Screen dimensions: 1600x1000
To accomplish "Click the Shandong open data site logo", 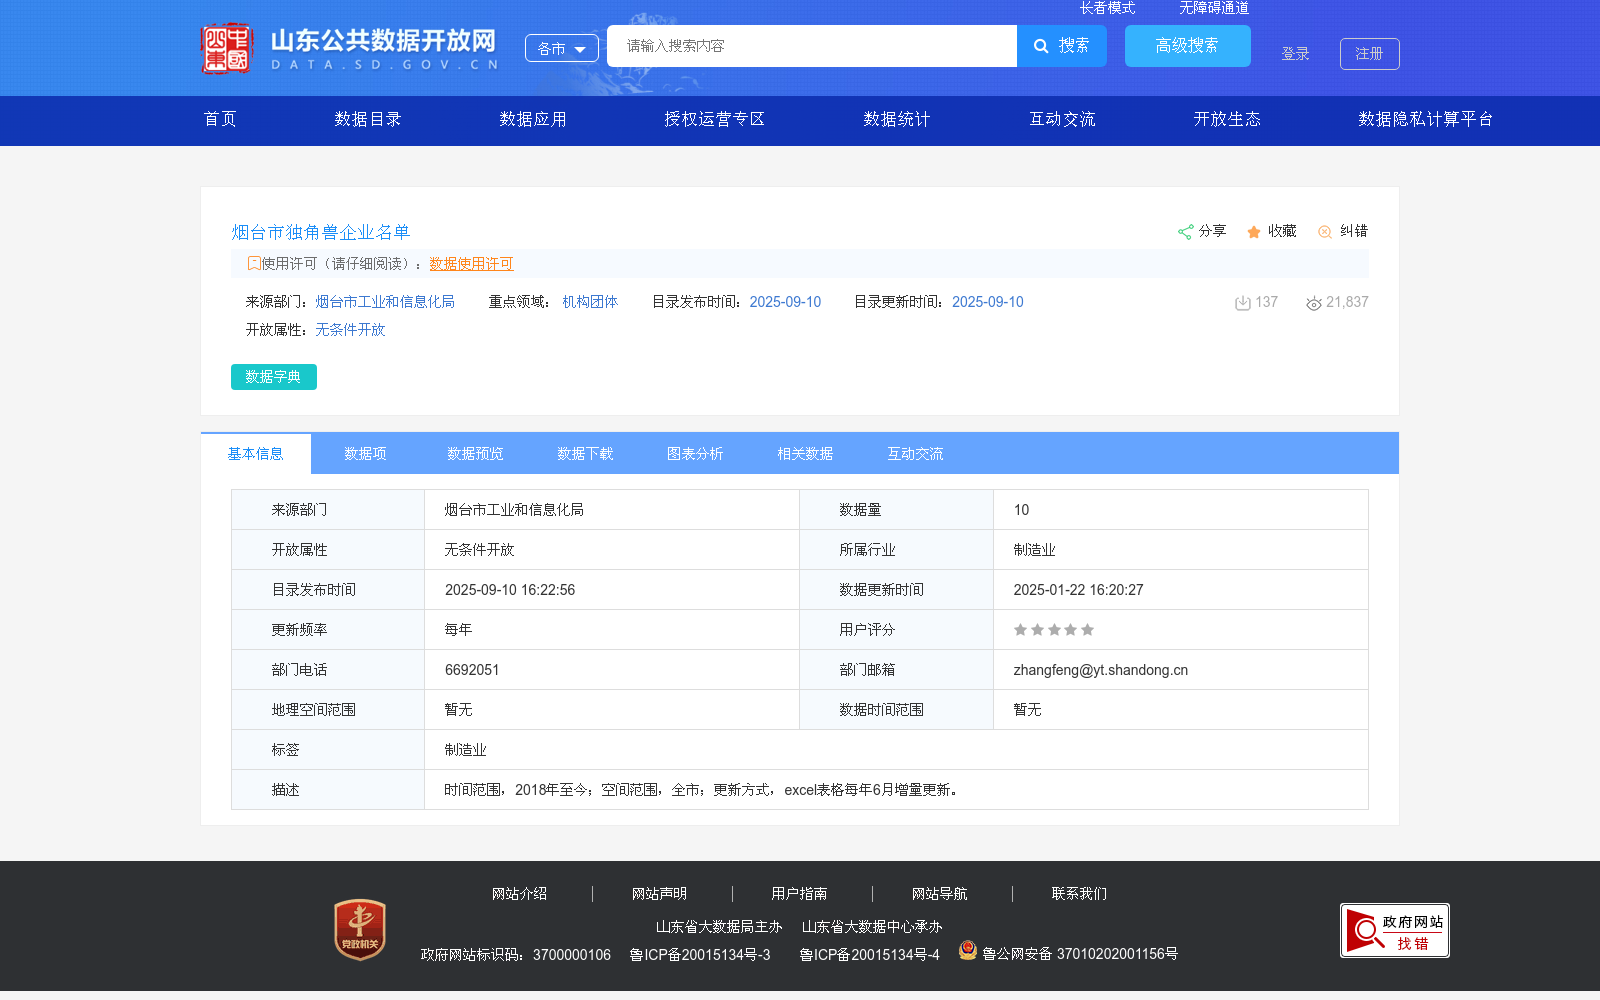I will tap(349, 48).
